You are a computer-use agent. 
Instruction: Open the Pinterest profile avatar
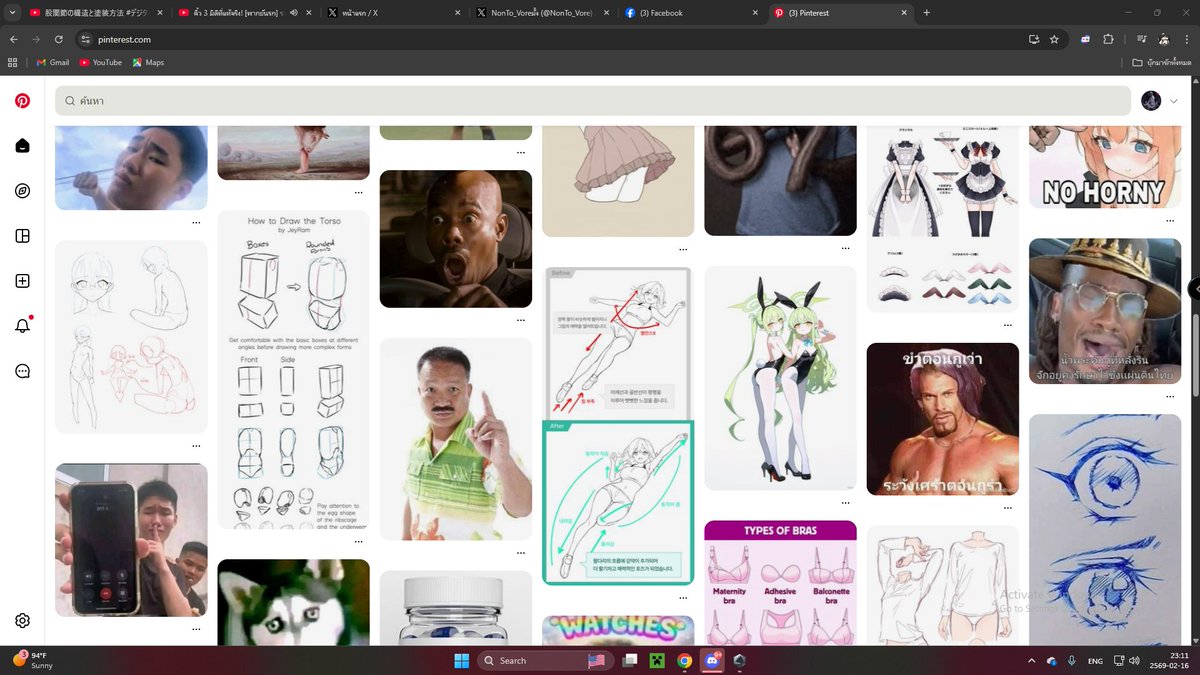pyautogui.click(x=1151, y=101)
